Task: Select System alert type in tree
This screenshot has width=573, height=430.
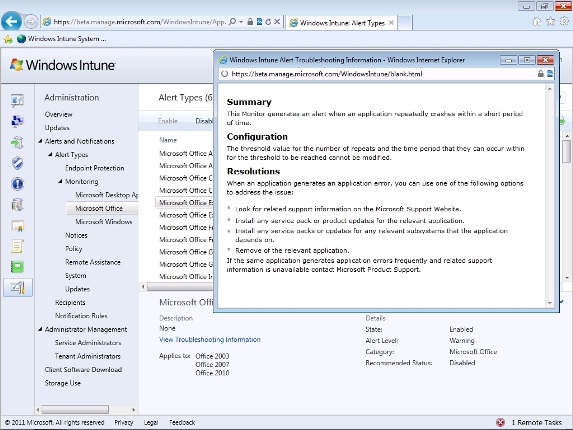Action: click(76, 275)
